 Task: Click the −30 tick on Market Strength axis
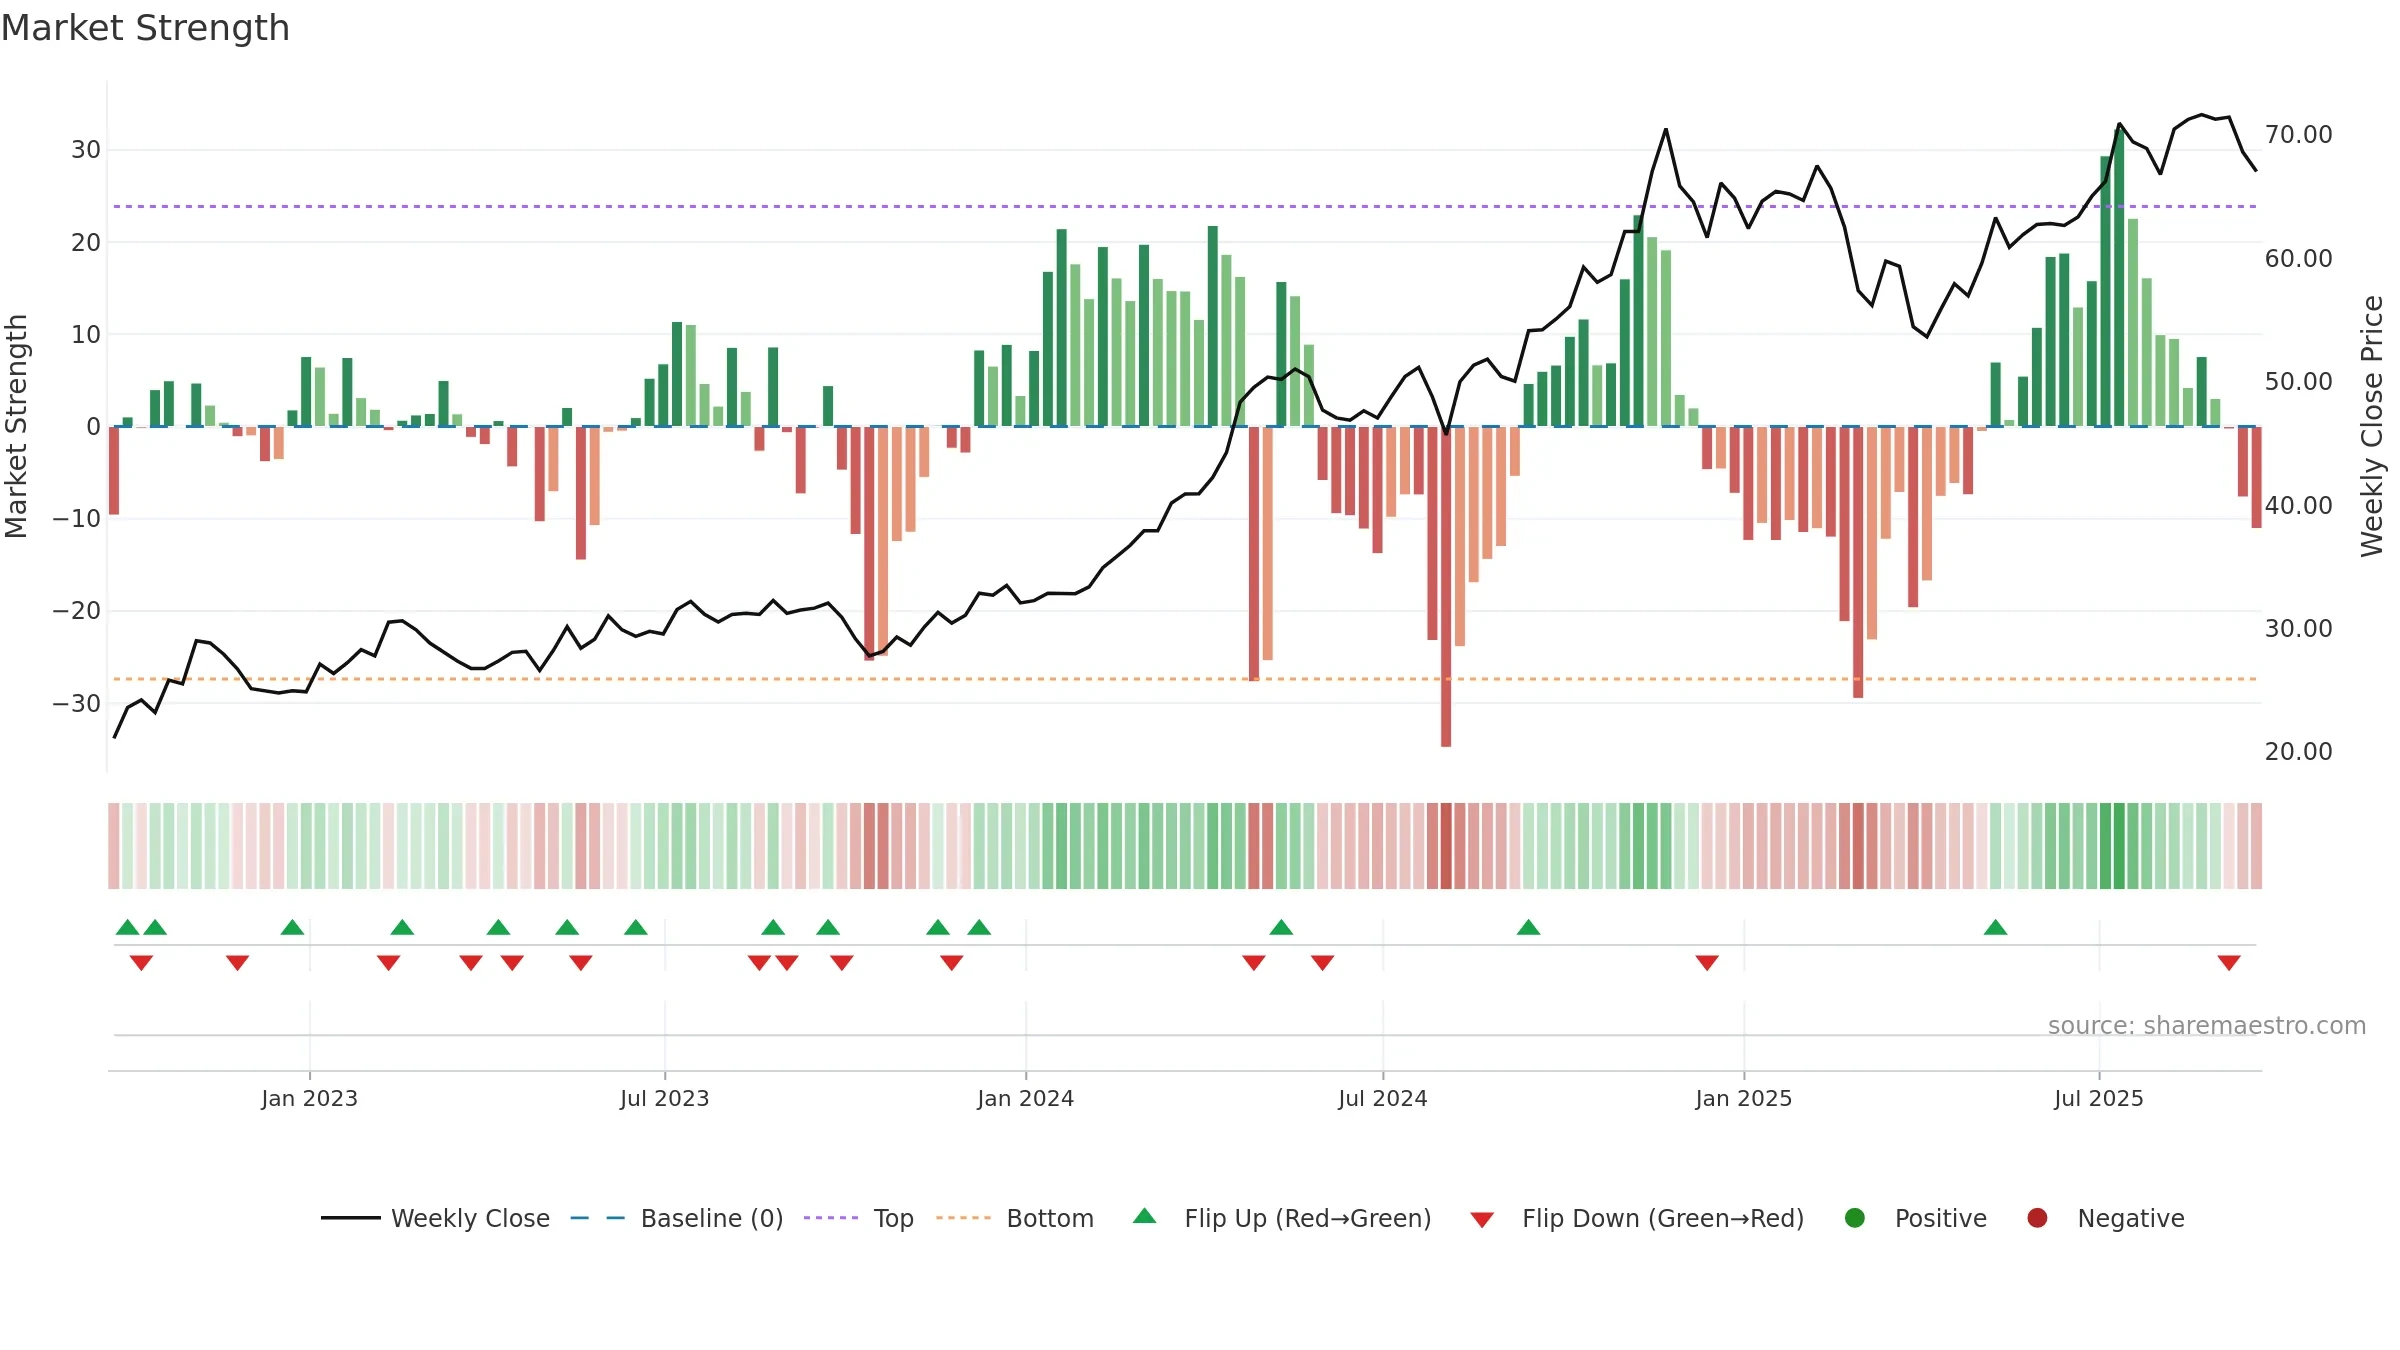(77, 703)
